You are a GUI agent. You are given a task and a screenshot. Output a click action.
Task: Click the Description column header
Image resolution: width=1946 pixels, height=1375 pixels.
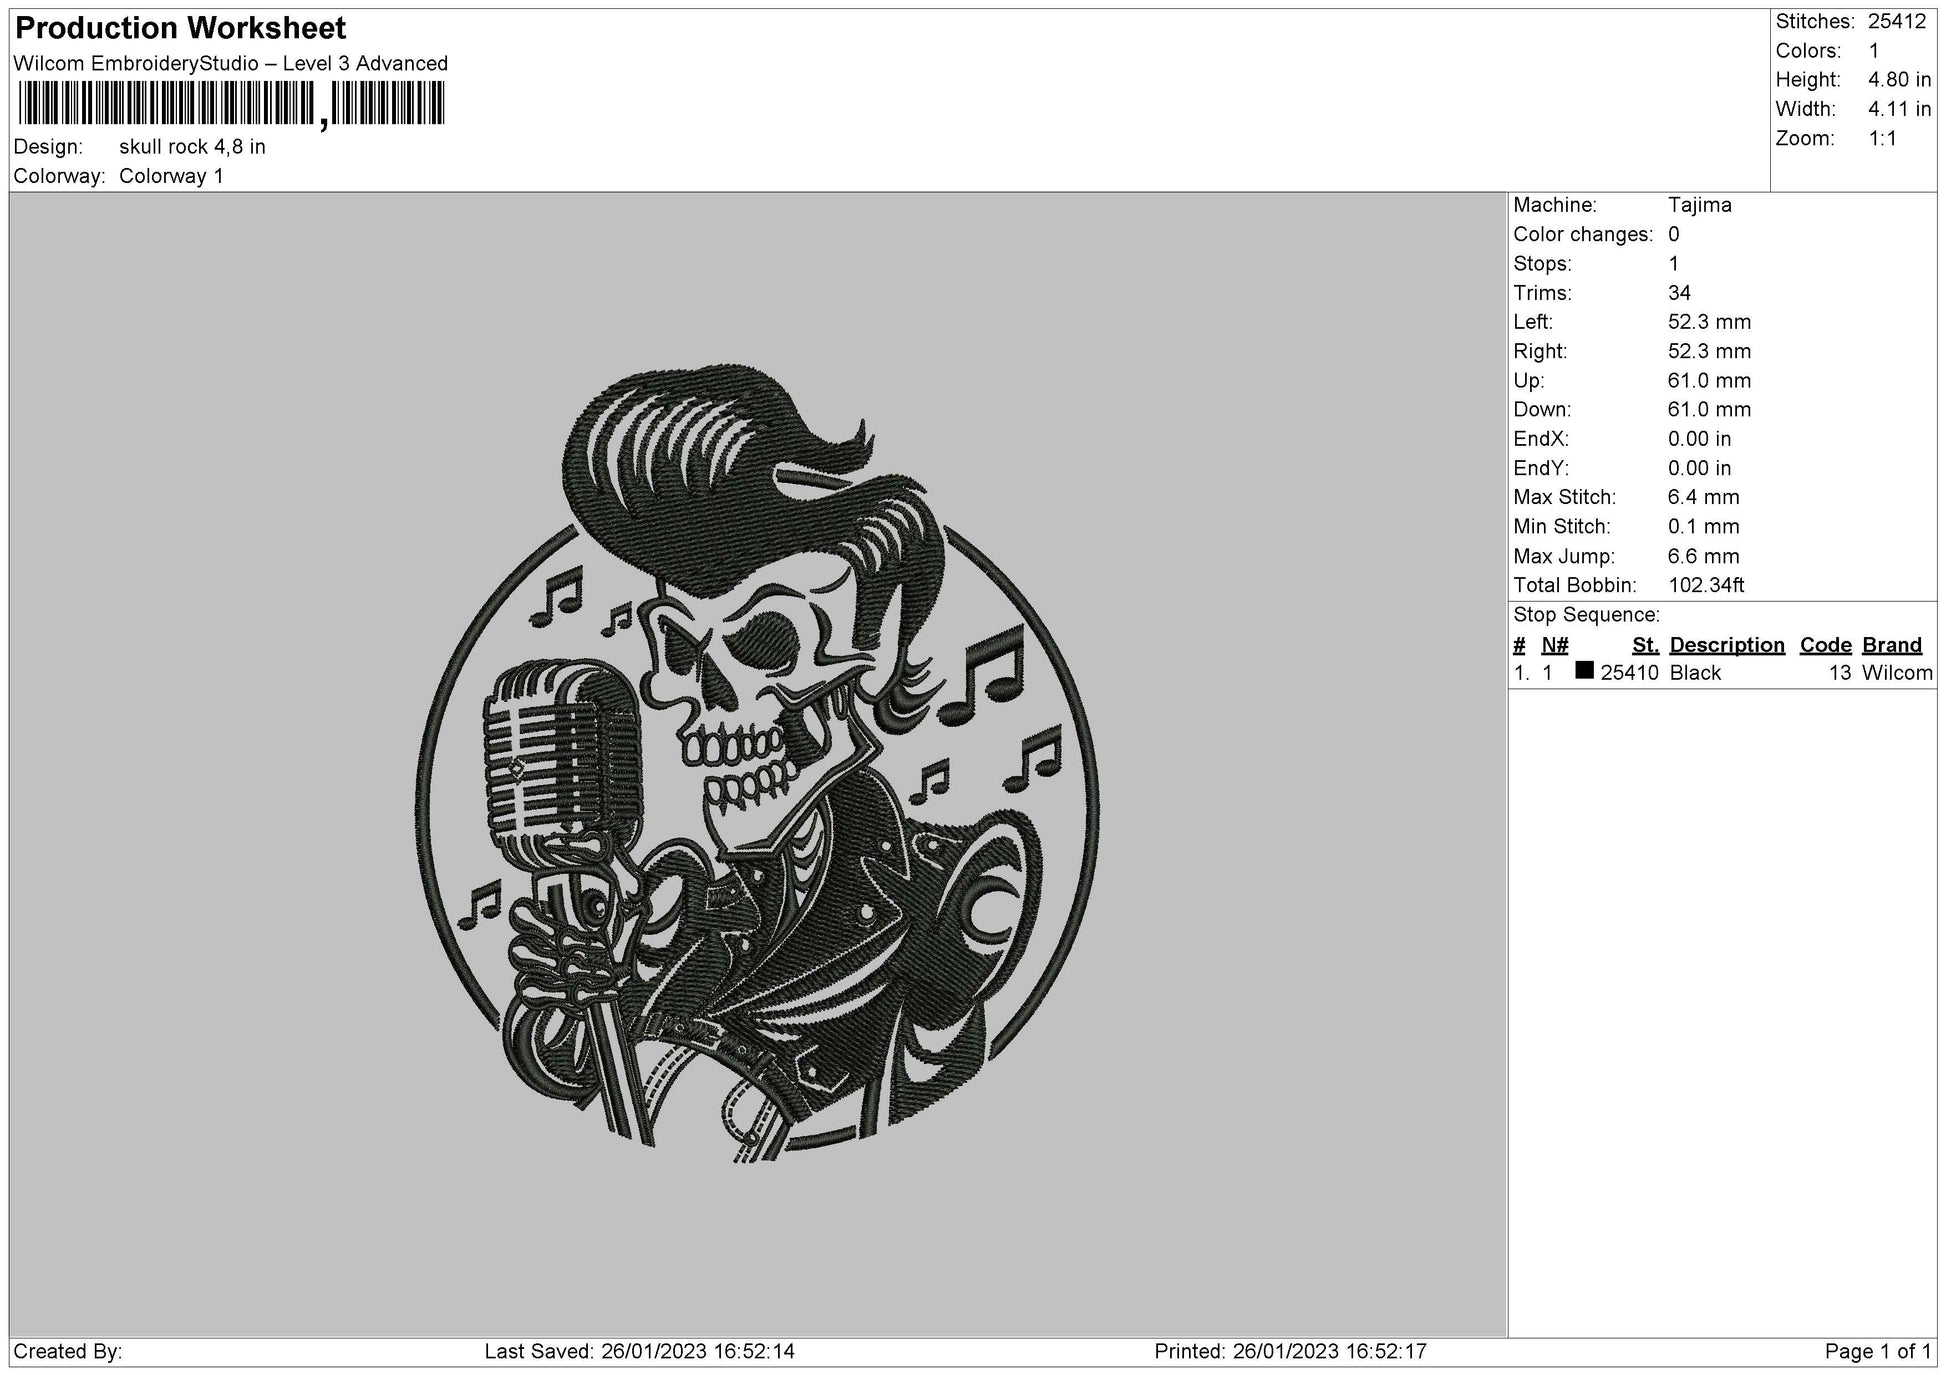click(x=1726, y=645)
